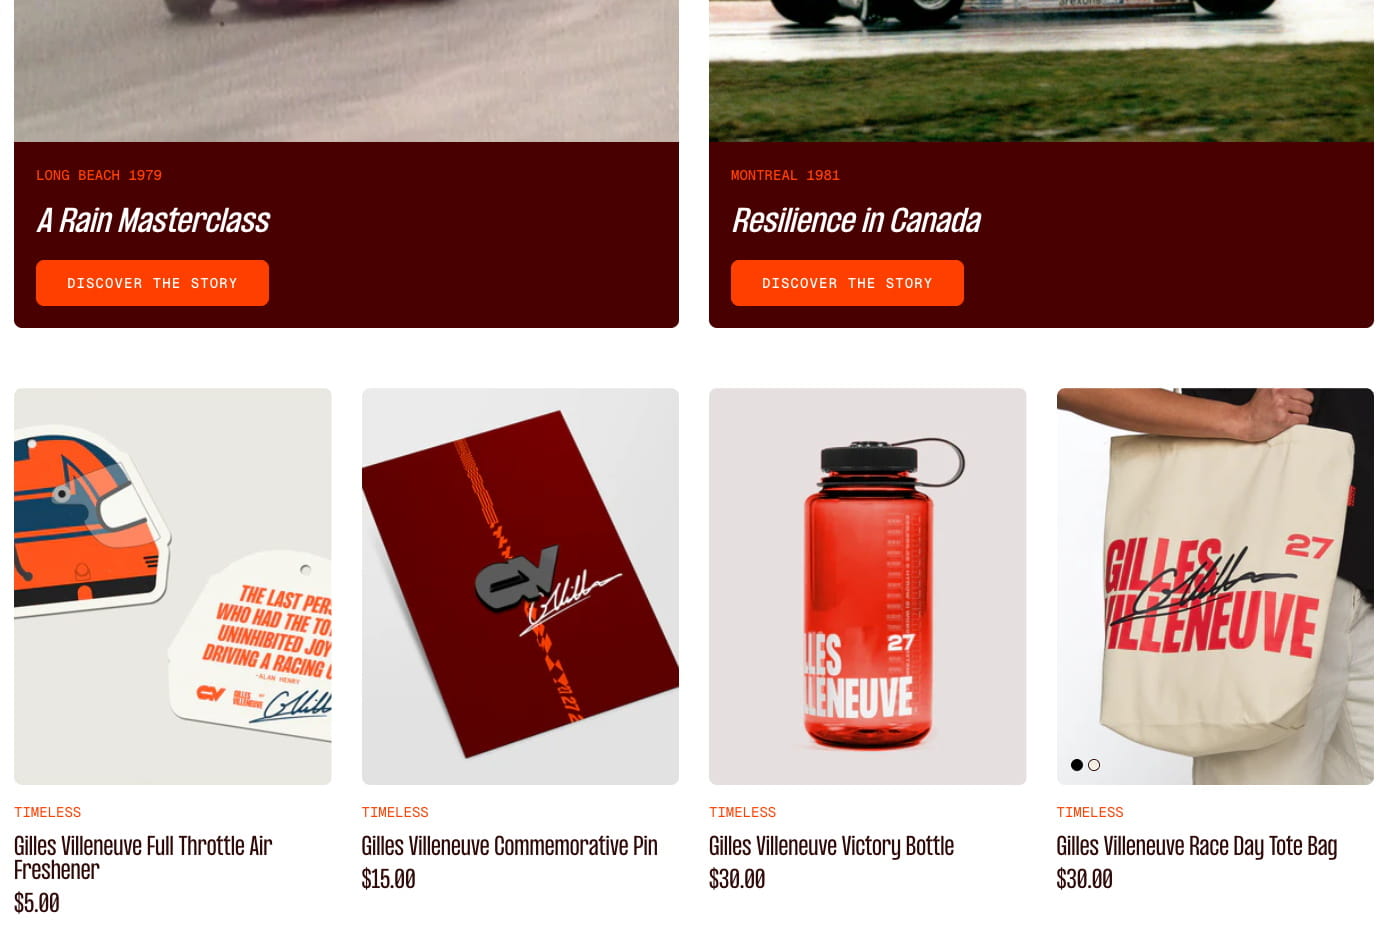Image resolution: width=1390 pixels, height=929 pixels.
Task: Click the Timeless tag above Victory Bottle
Action: [x=742, y=812]
